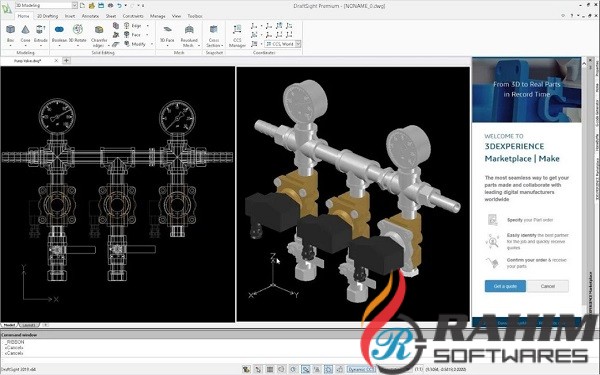Add a new drawing tab with plus
Viewport: 600px width, 375px height.
pos(66,60)
